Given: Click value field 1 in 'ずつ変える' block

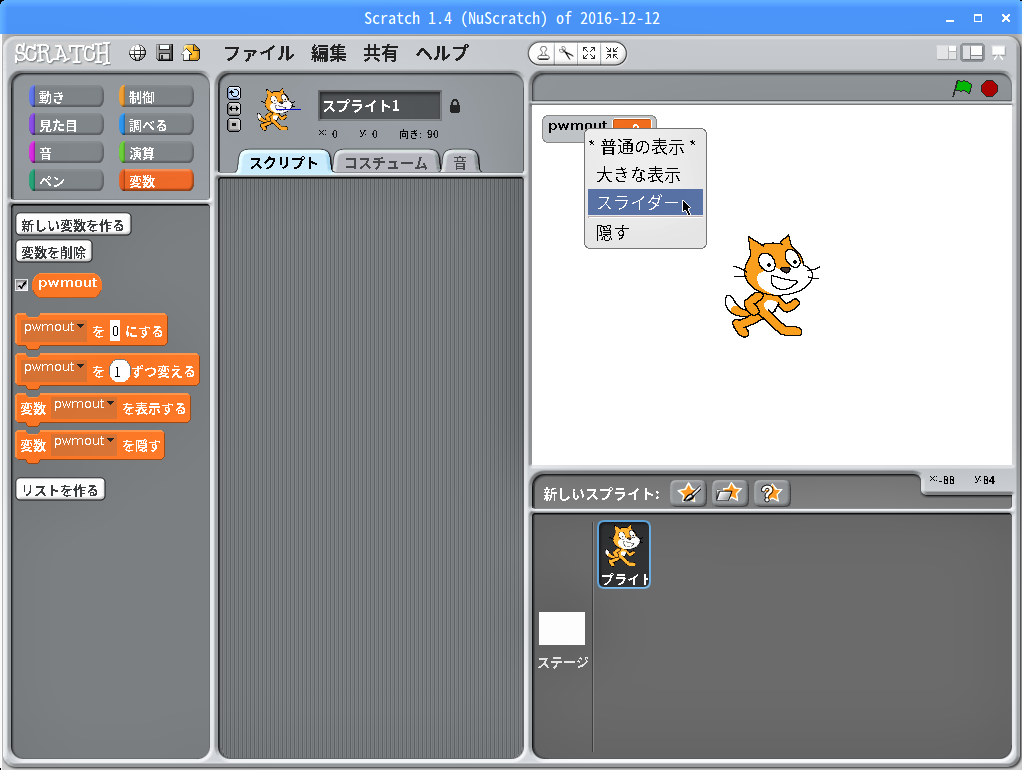Looking at the screenshot, I should tap(118, 372).
